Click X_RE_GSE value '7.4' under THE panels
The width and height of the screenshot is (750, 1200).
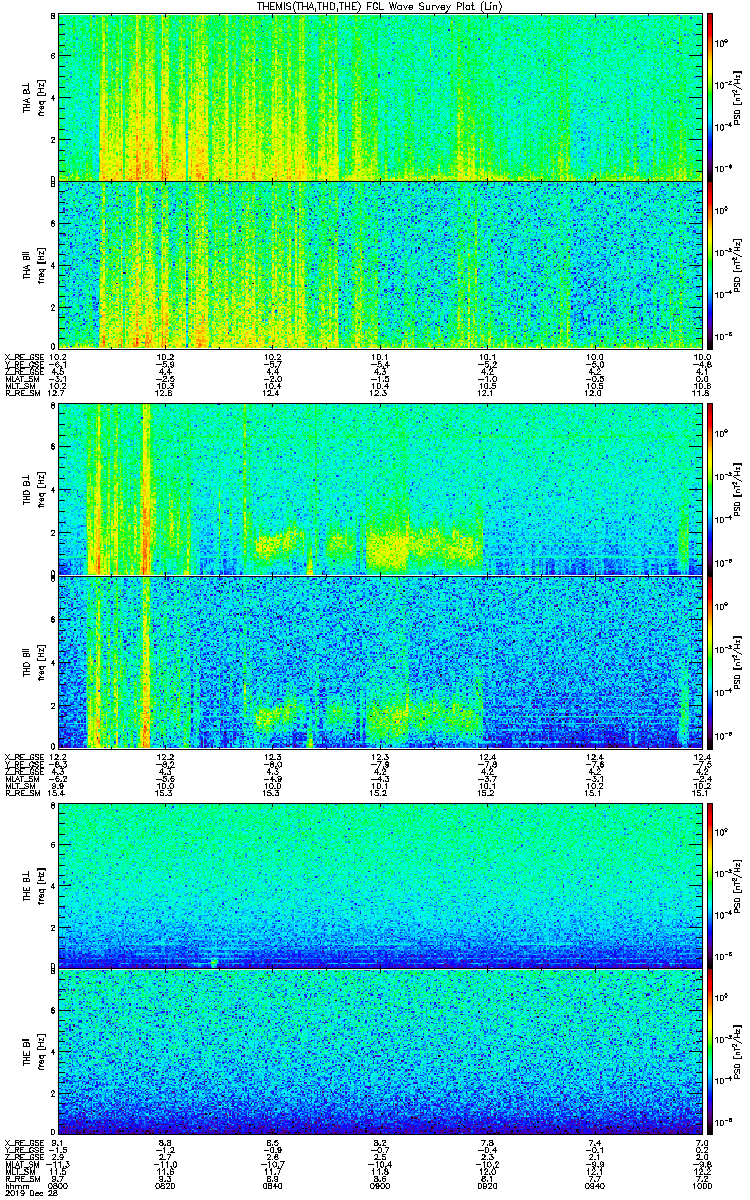point(594,1142)
